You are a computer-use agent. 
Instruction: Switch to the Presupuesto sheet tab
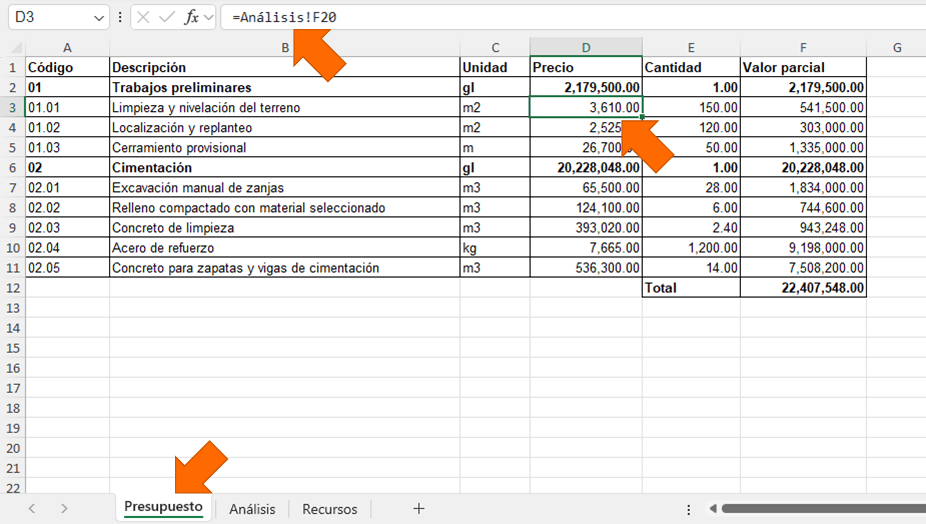click(163, 507)
